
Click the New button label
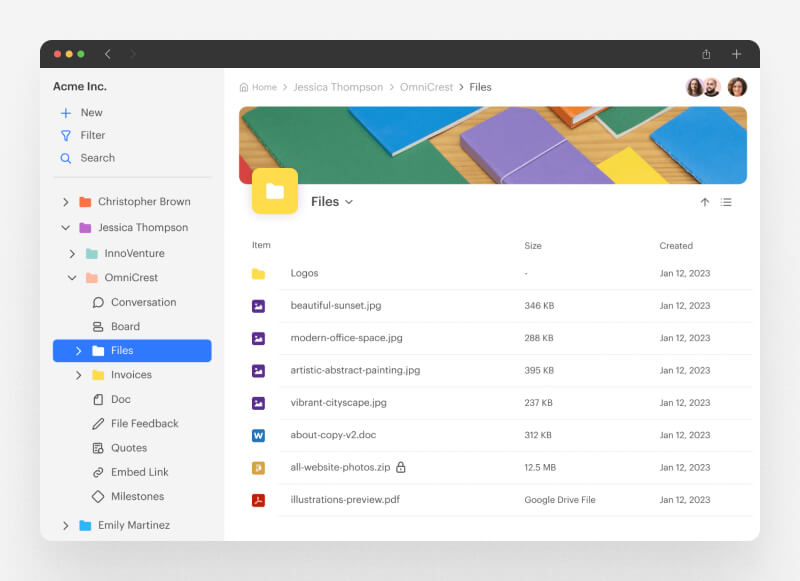coord(91,113)
